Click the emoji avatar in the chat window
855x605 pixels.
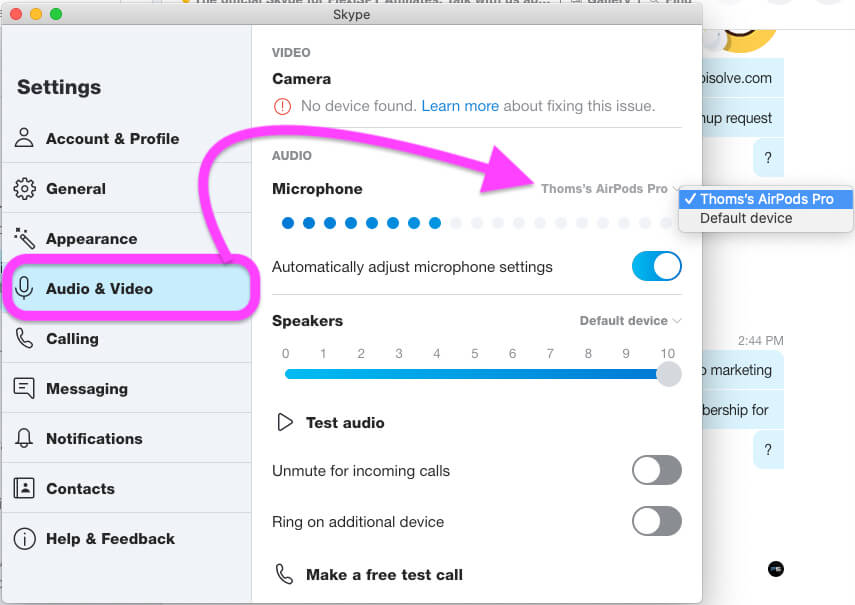click(743, 40)
